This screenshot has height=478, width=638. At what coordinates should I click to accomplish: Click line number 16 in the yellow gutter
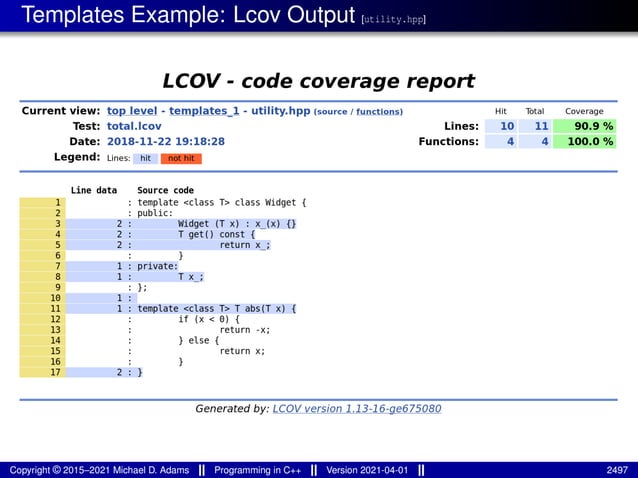point(55,361)
